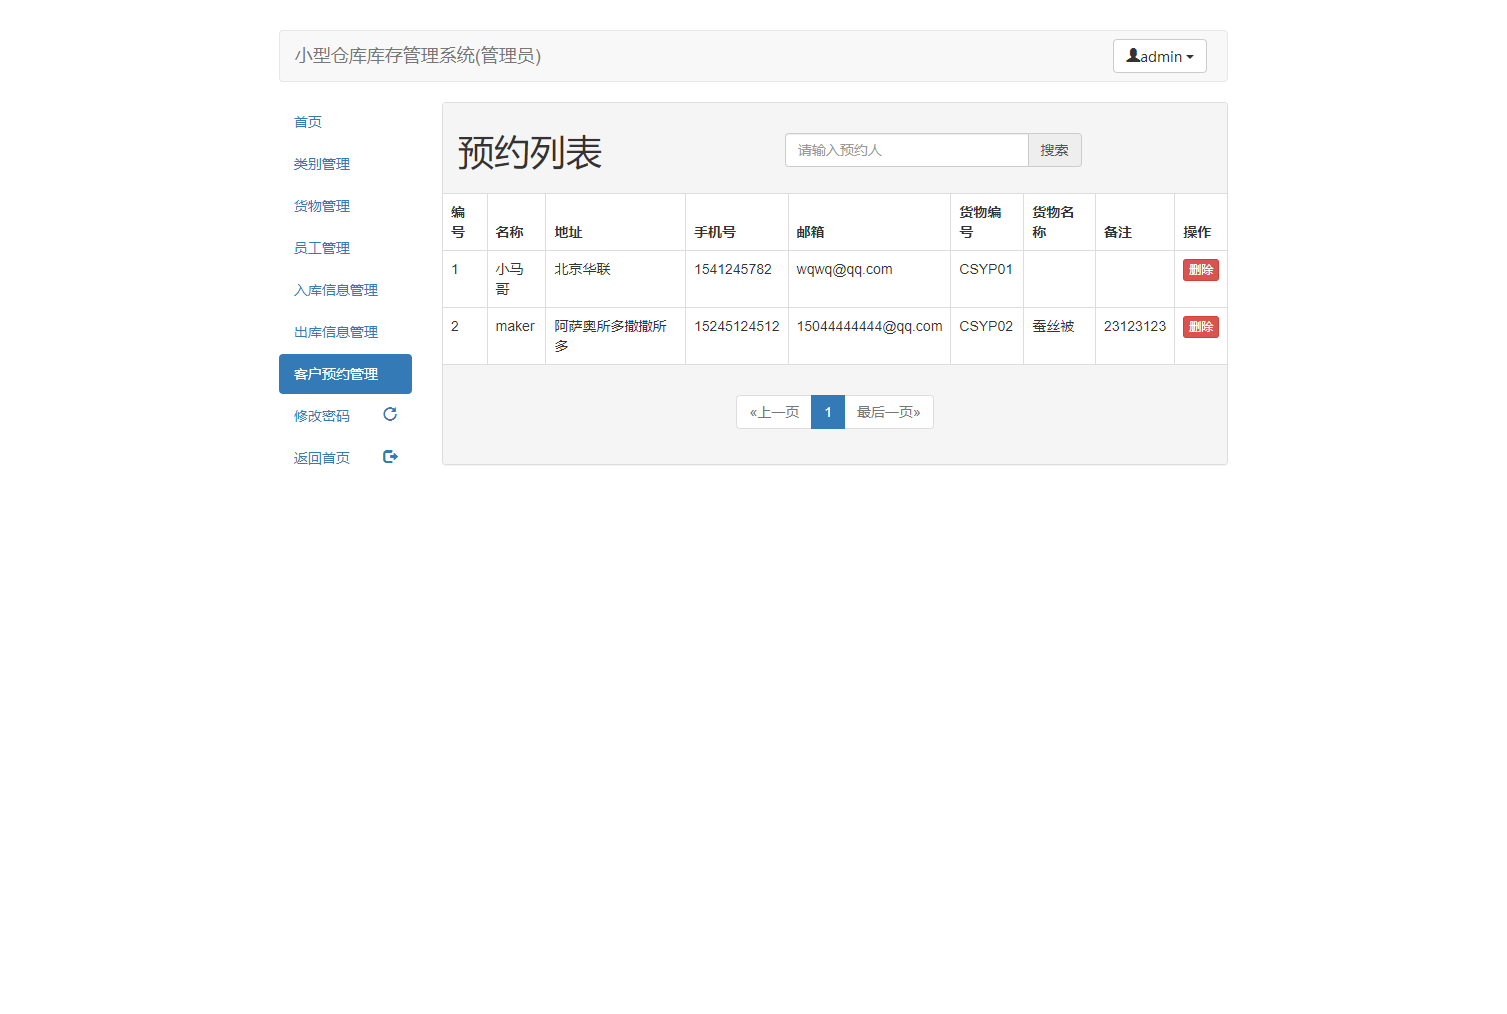Select page 1 in pagination

pyautogui.click(x=828, y=412)
